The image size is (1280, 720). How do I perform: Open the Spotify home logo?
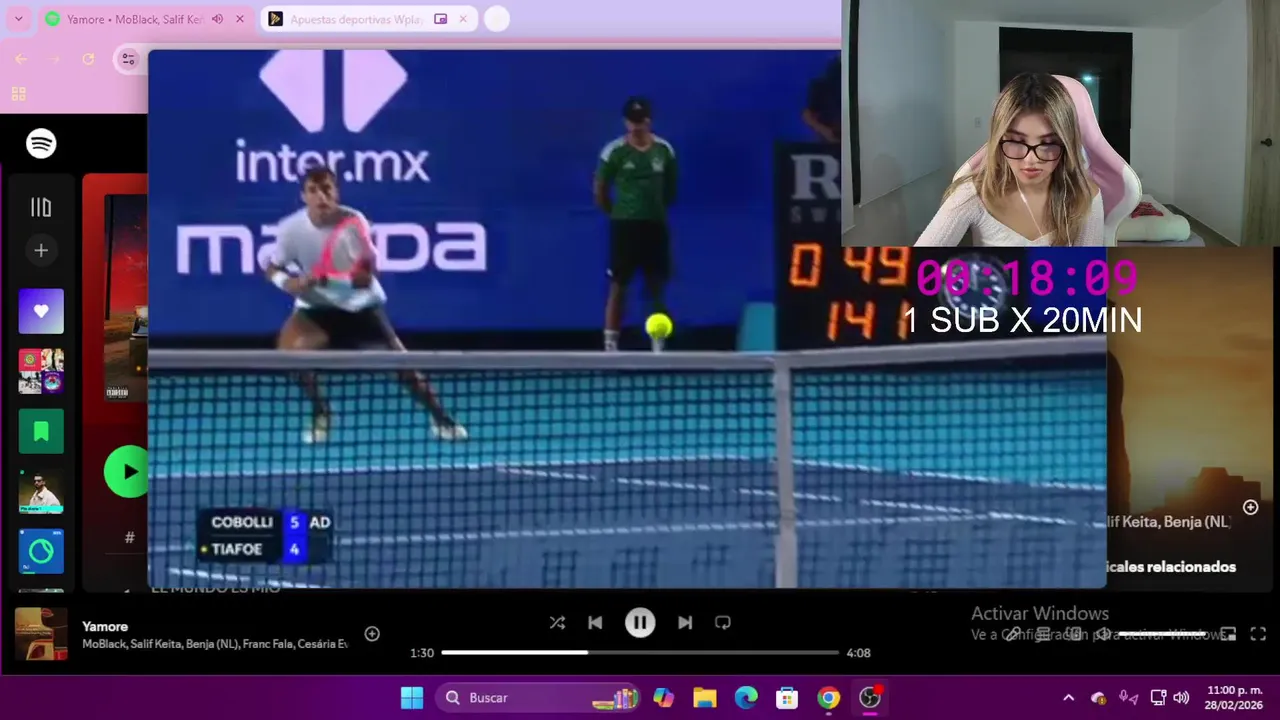pos(41,144)
